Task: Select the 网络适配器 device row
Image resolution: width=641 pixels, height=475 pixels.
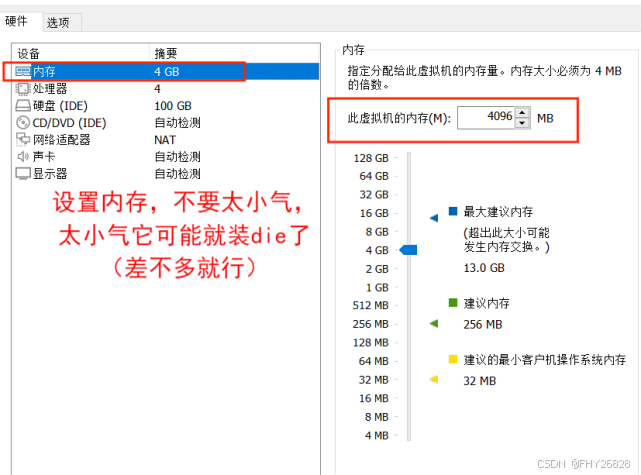Action: coord(166,140)
